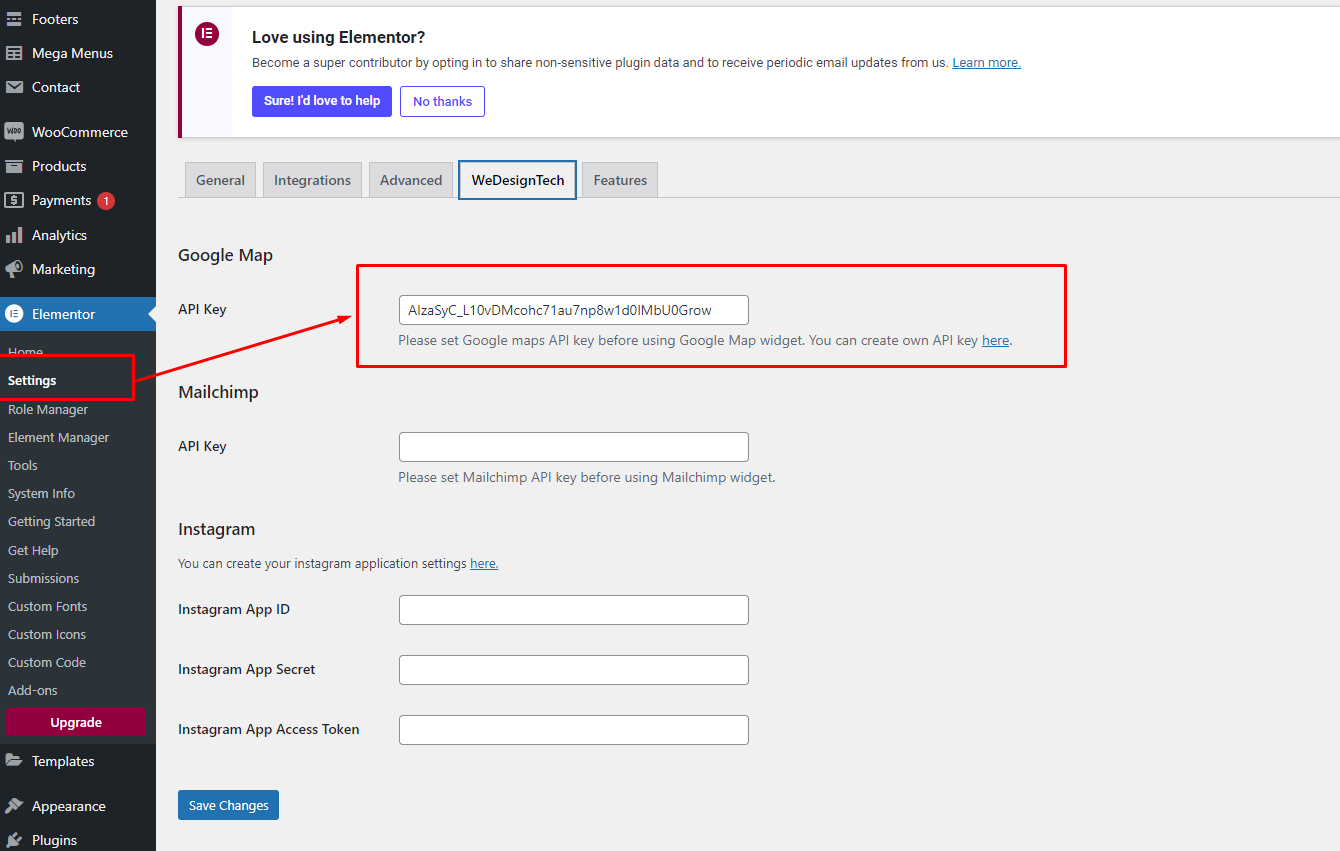1340x851 pixels.
Task: Click the Products box icon
Action: coord(14,166)
